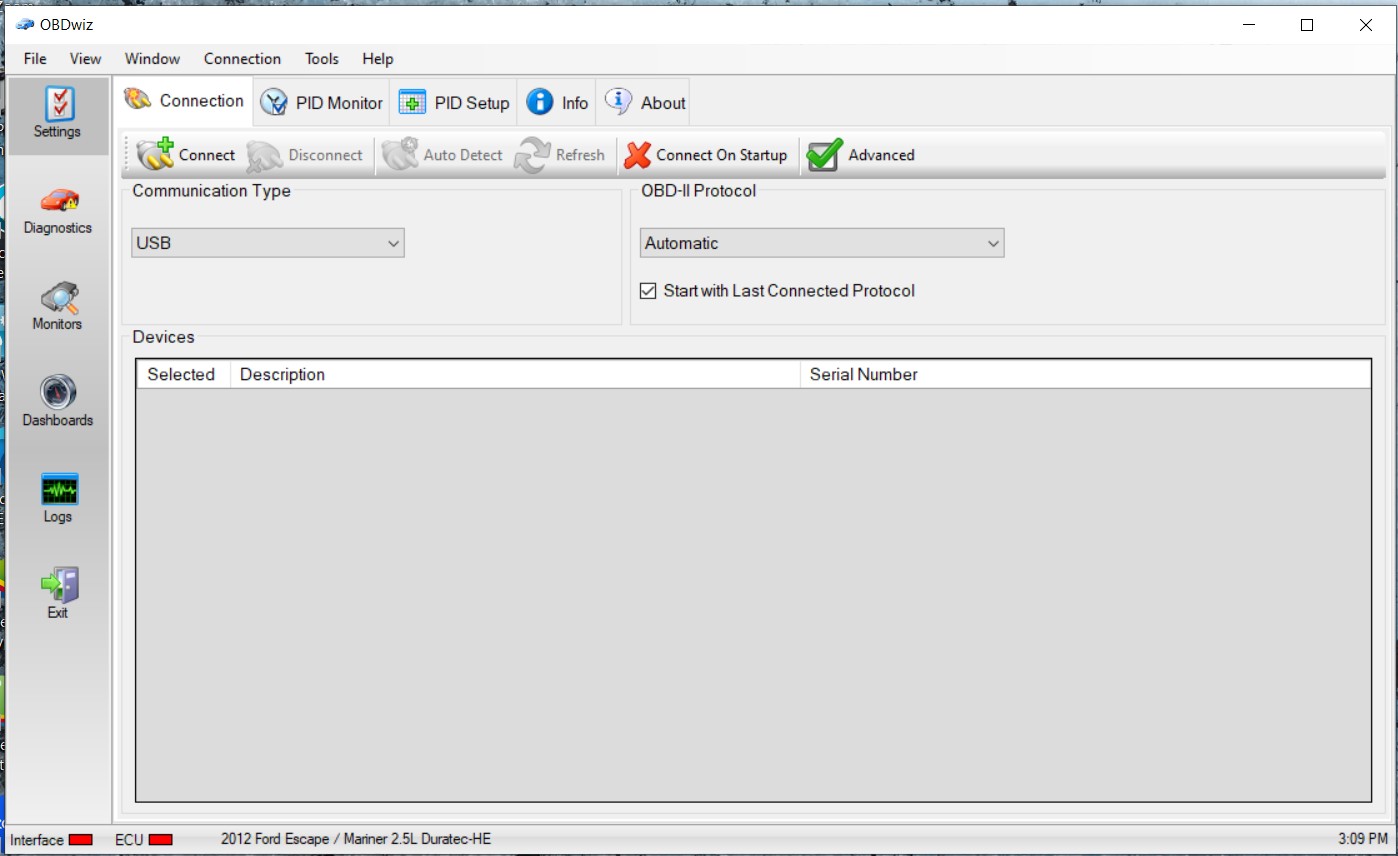Click the Disconnect toolbar button
The height and width of the screenshot is (856, 1398).
tap(305, 155)
